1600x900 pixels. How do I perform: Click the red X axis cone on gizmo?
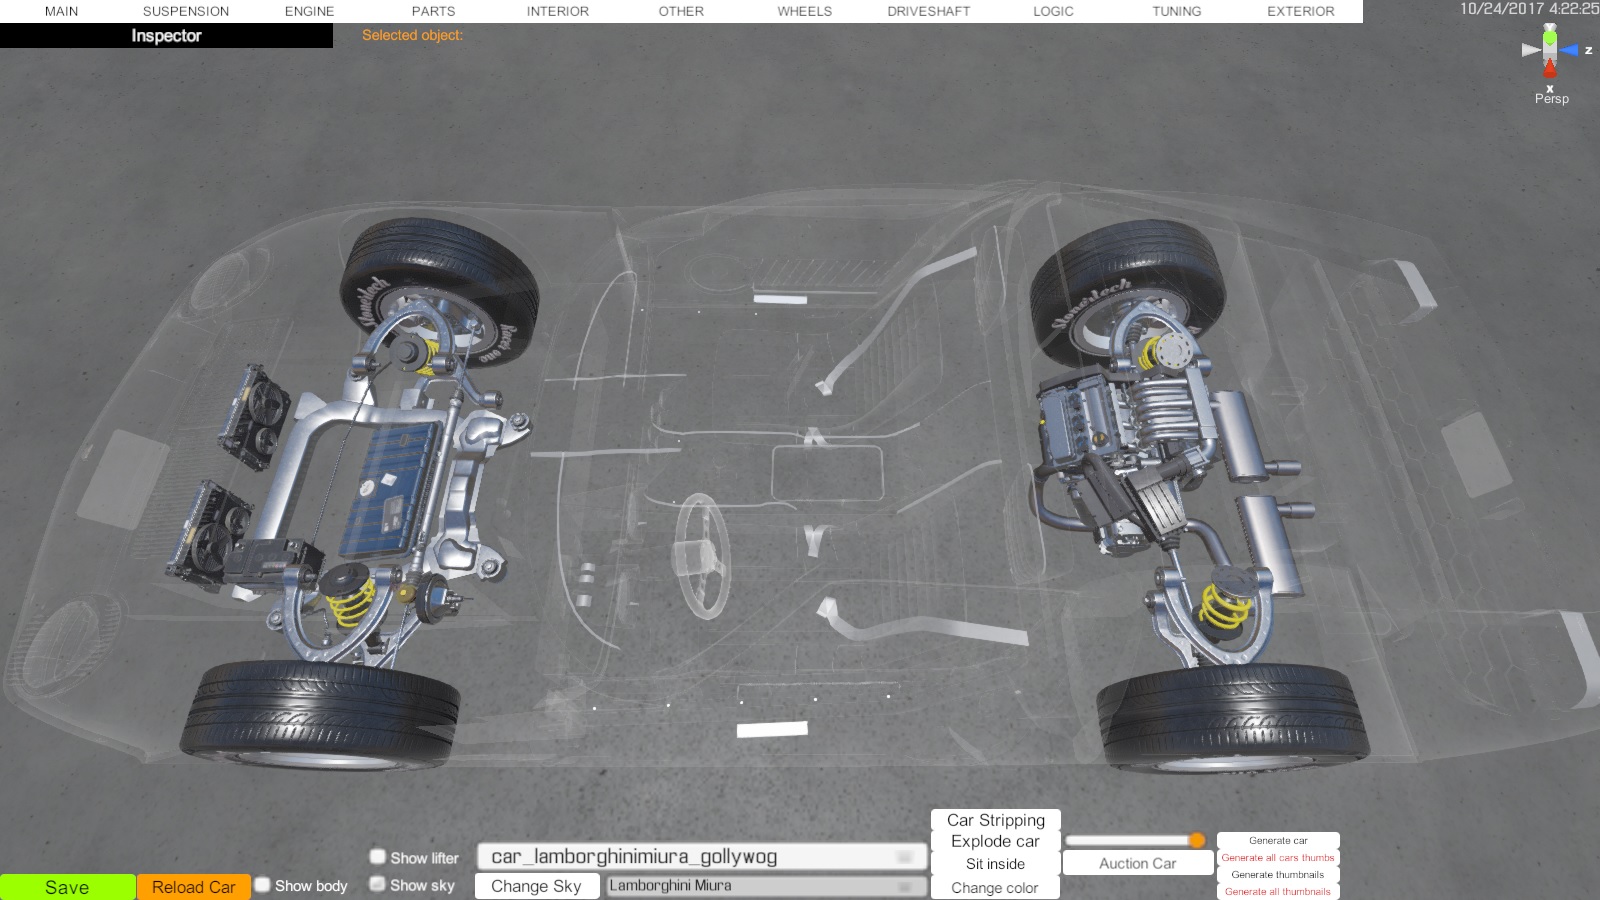1550,69
